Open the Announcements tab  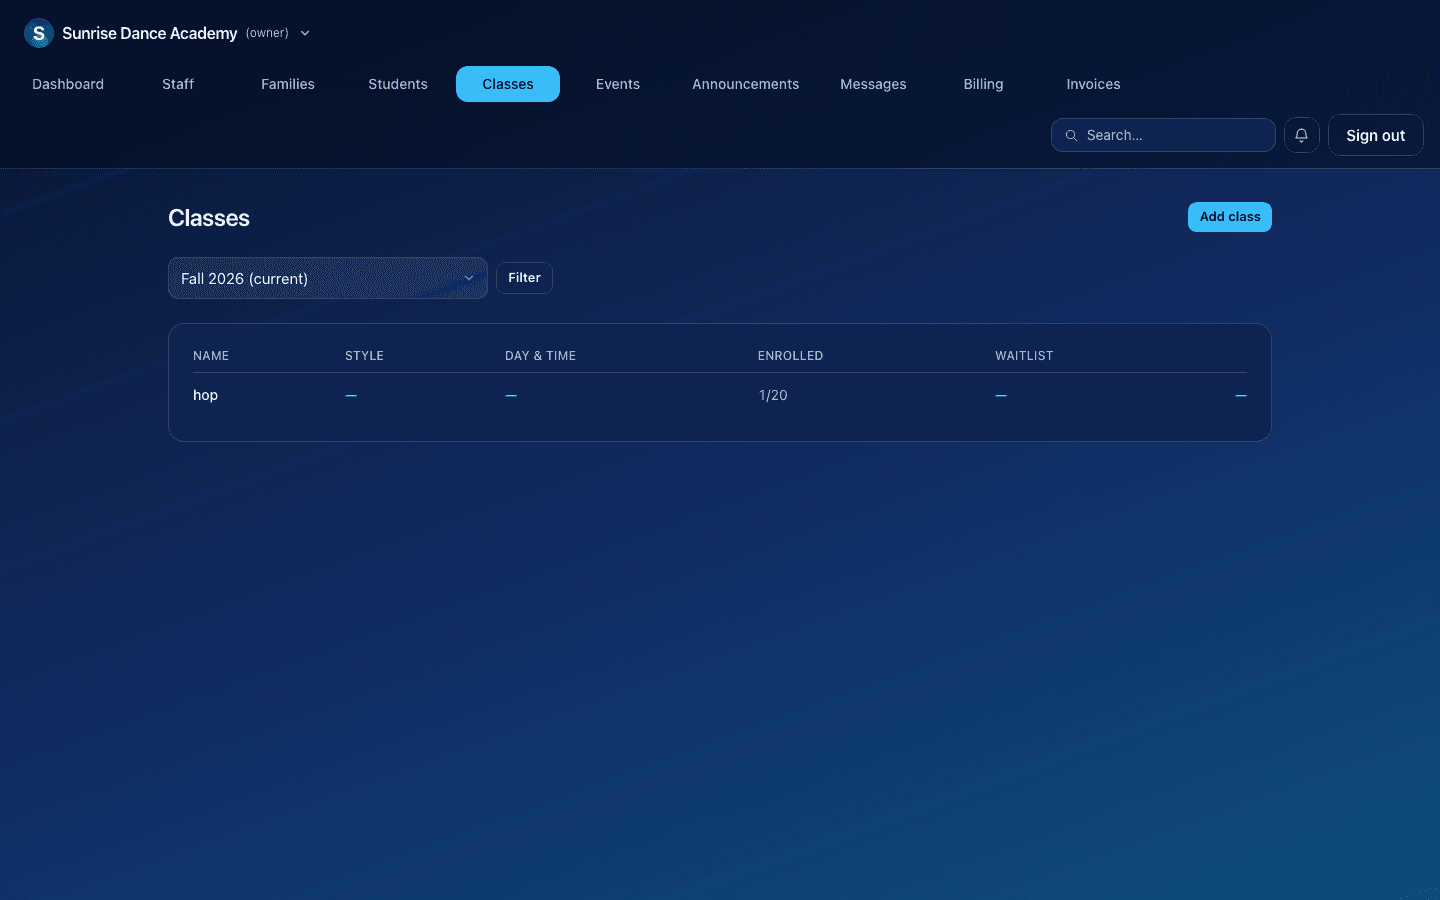(746, 84)
